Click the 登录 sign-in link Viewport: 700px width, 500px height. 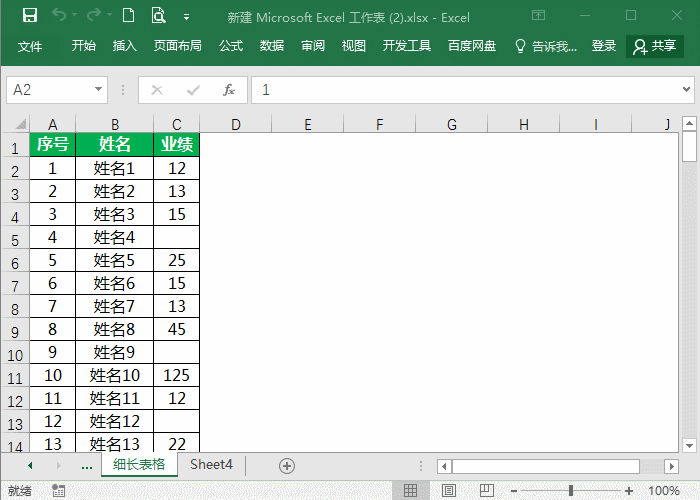tap(604, 46)
